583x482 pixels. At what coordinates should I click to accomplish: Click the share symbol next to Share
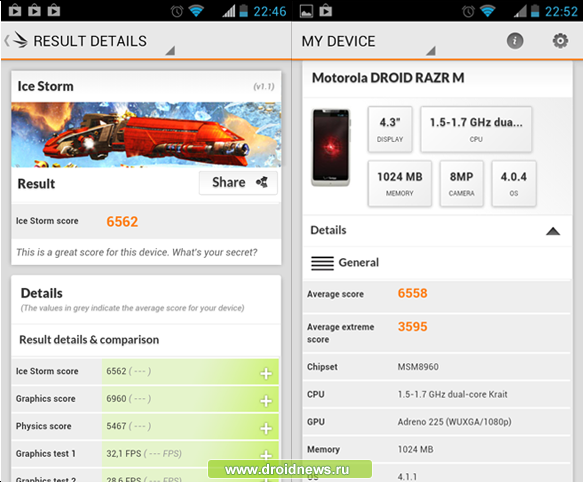point(262,182)
